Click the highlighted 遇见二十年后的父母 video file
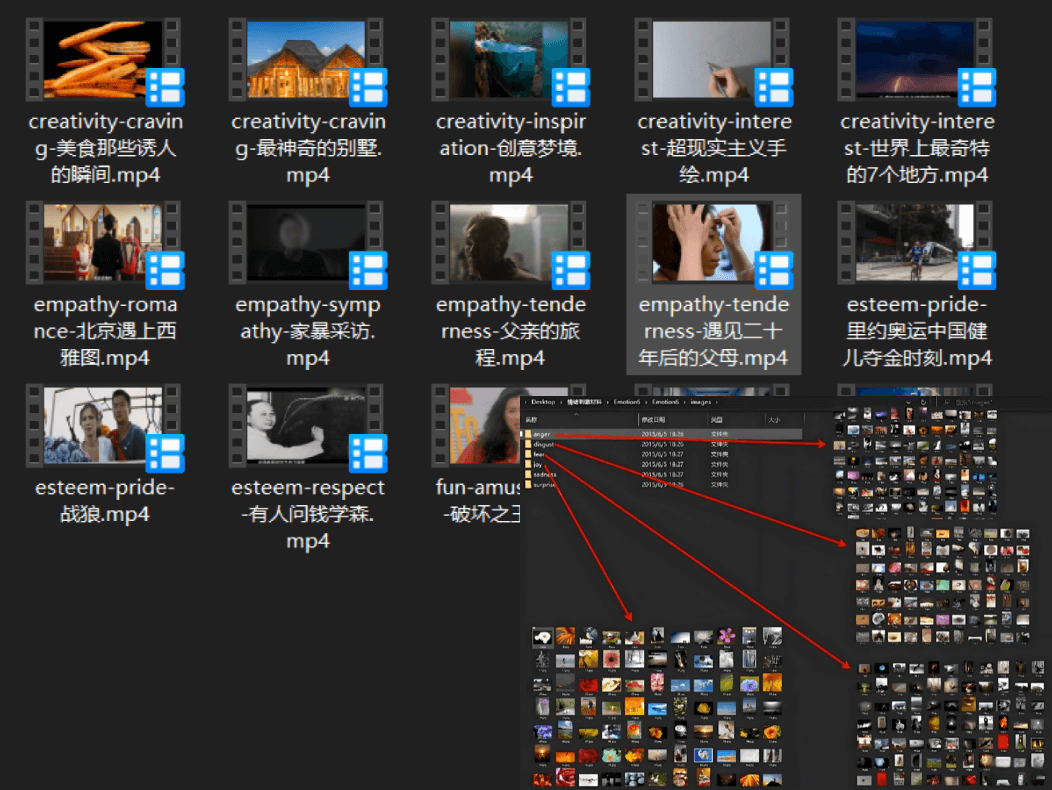 [713, 285]
